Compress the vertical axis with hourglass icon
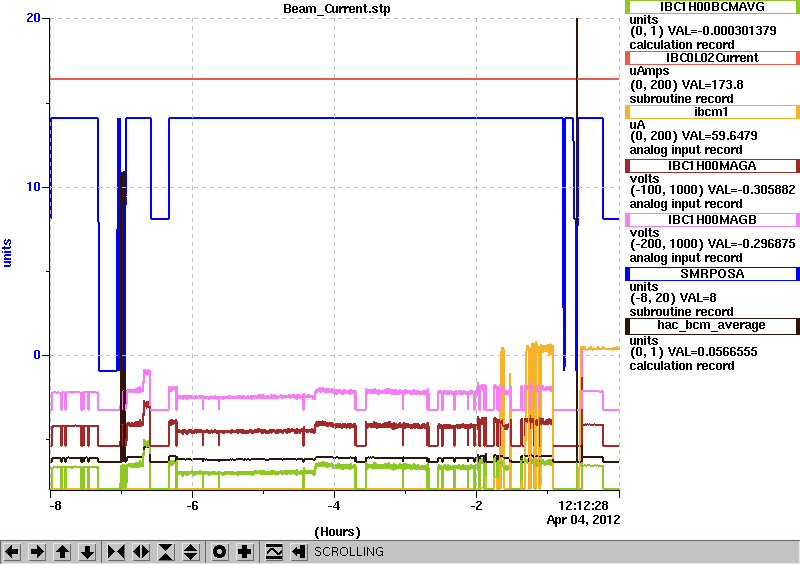The image size is (800, 564). point(166,552)
